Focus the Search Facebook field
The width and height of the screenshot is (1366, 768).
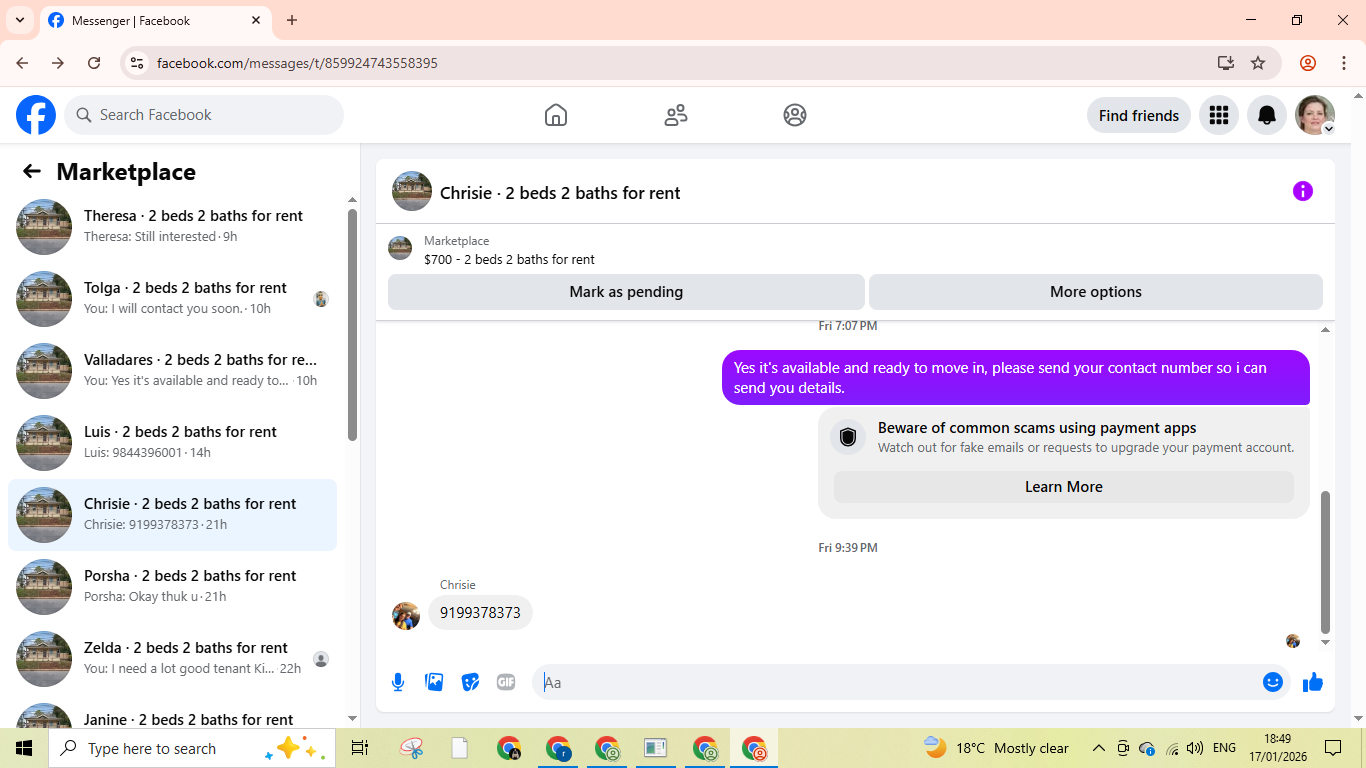(x=204, y=115)
